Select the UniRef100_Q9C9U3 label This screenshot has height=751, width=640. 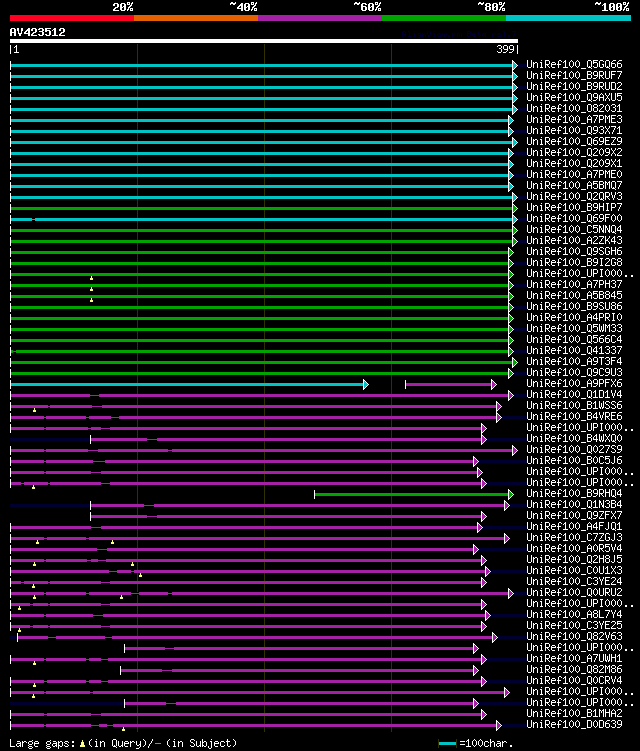[x=574, y=372]
